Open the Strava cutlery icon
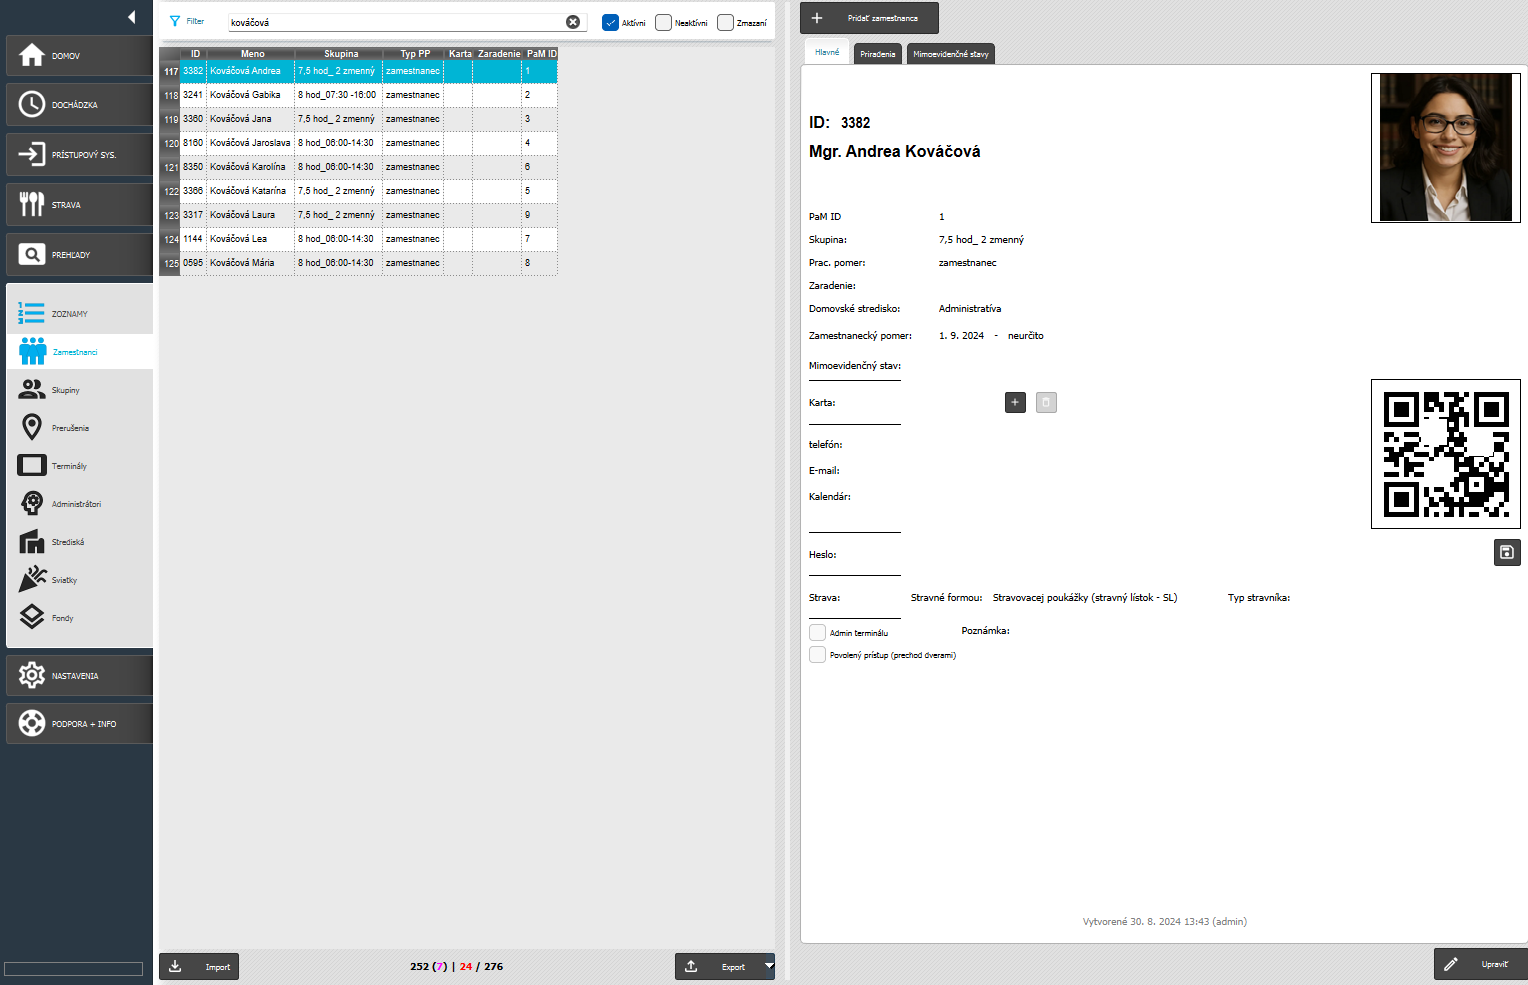The height and width of the screenshot is (985, 1528). (x=32, y=204)
